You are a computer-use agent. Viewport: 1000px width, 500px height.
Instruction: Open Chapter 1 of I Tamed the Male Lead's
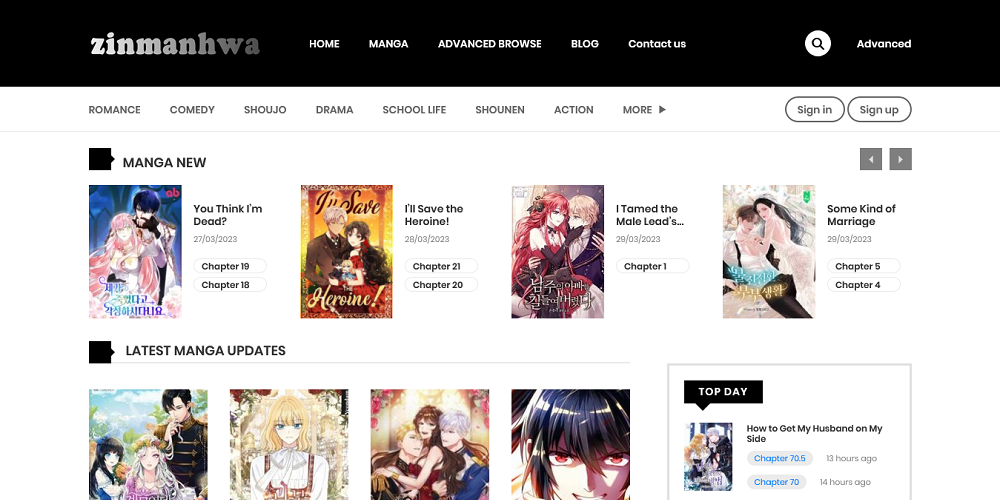pos(652,266)
